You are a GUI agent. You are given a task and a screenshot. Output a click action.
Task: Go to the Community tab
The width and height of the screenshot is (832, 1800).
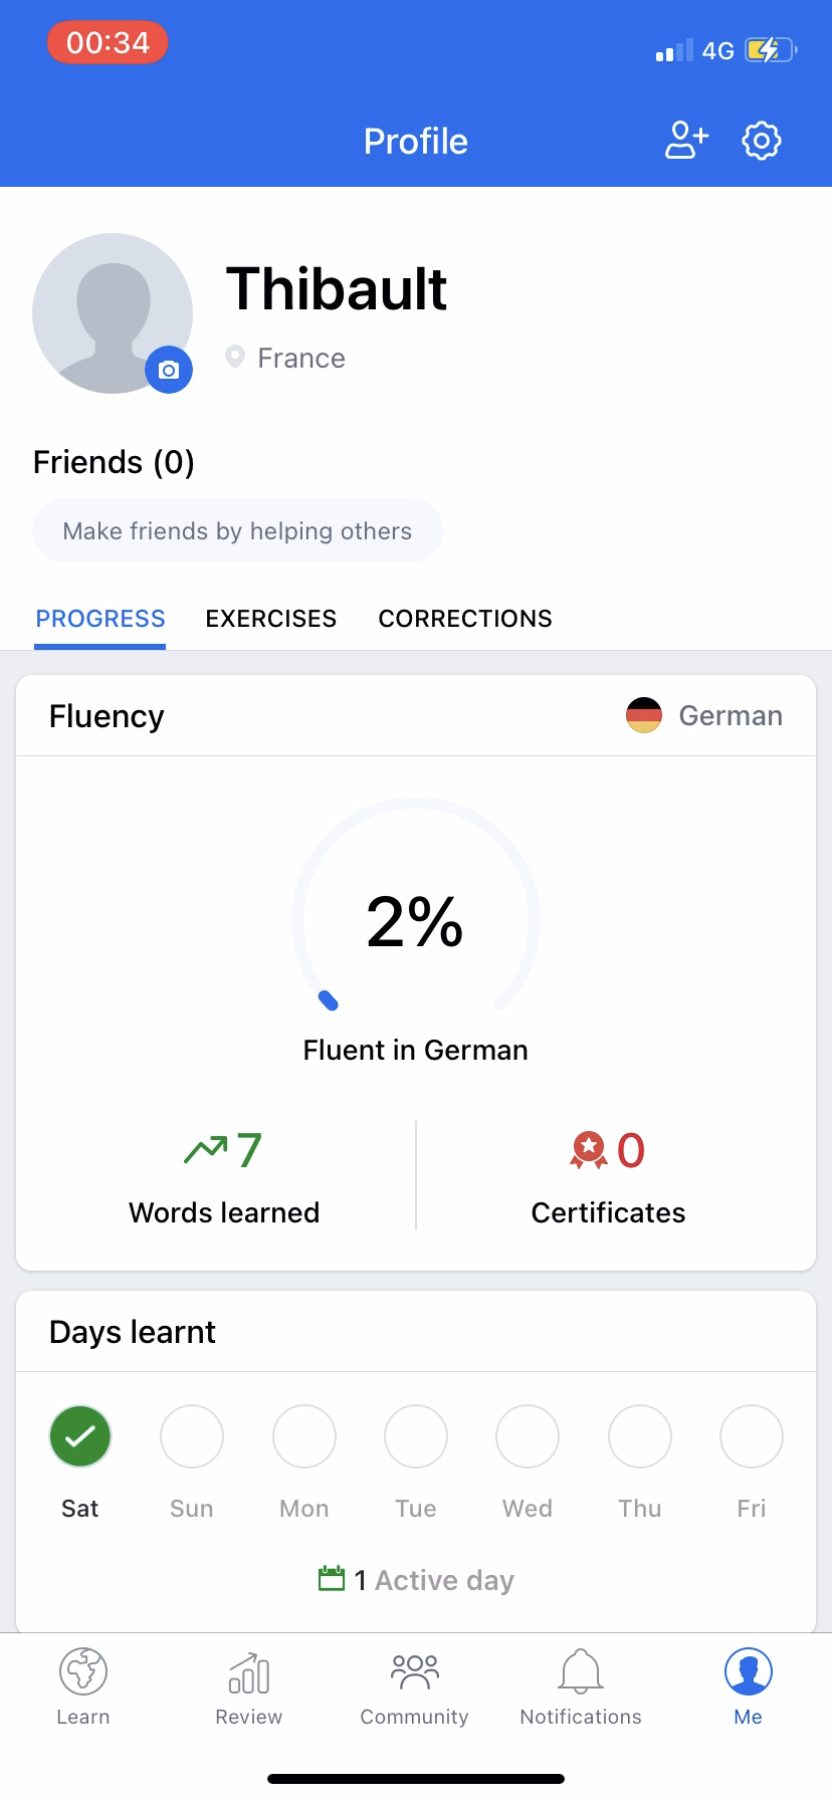click(x=414, y=1687)
